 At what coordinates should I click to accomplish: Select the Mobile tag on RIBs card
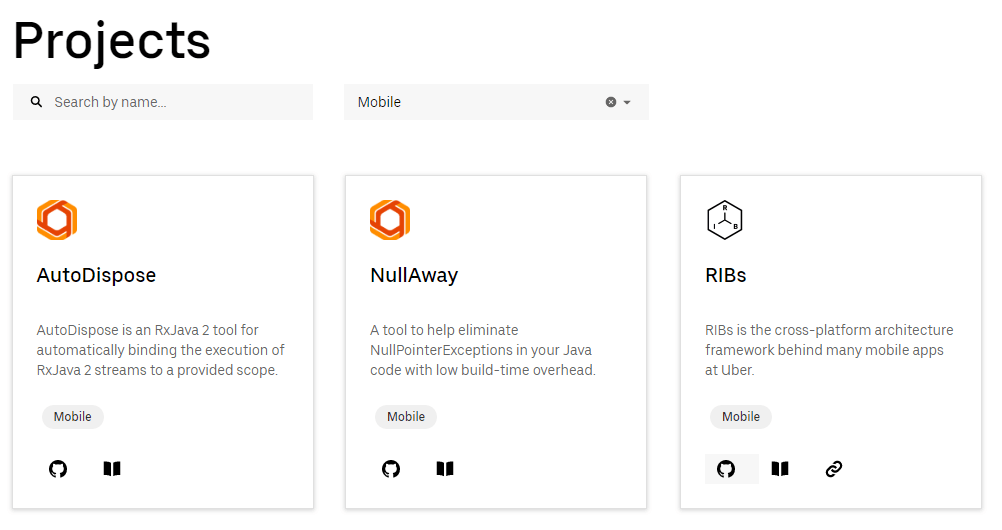pos(741,417)
